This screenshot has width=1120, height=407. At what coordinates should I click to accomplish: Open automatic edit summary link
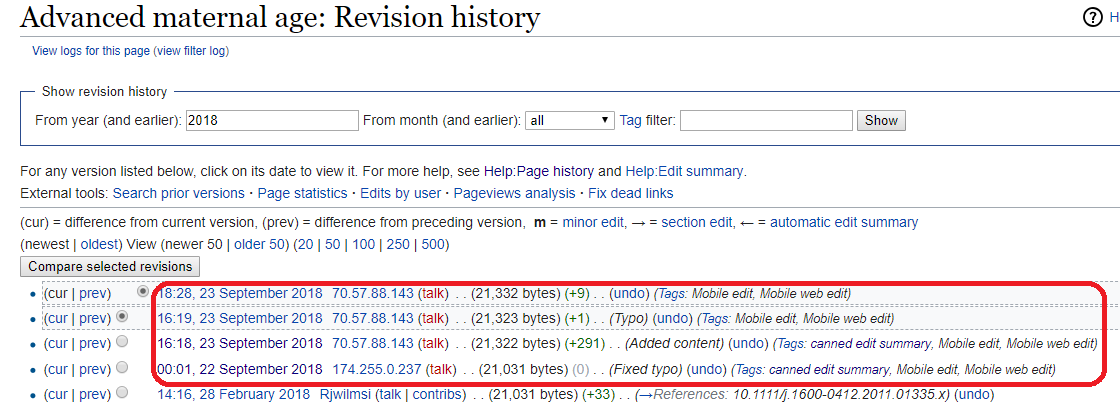coord(844,222)
